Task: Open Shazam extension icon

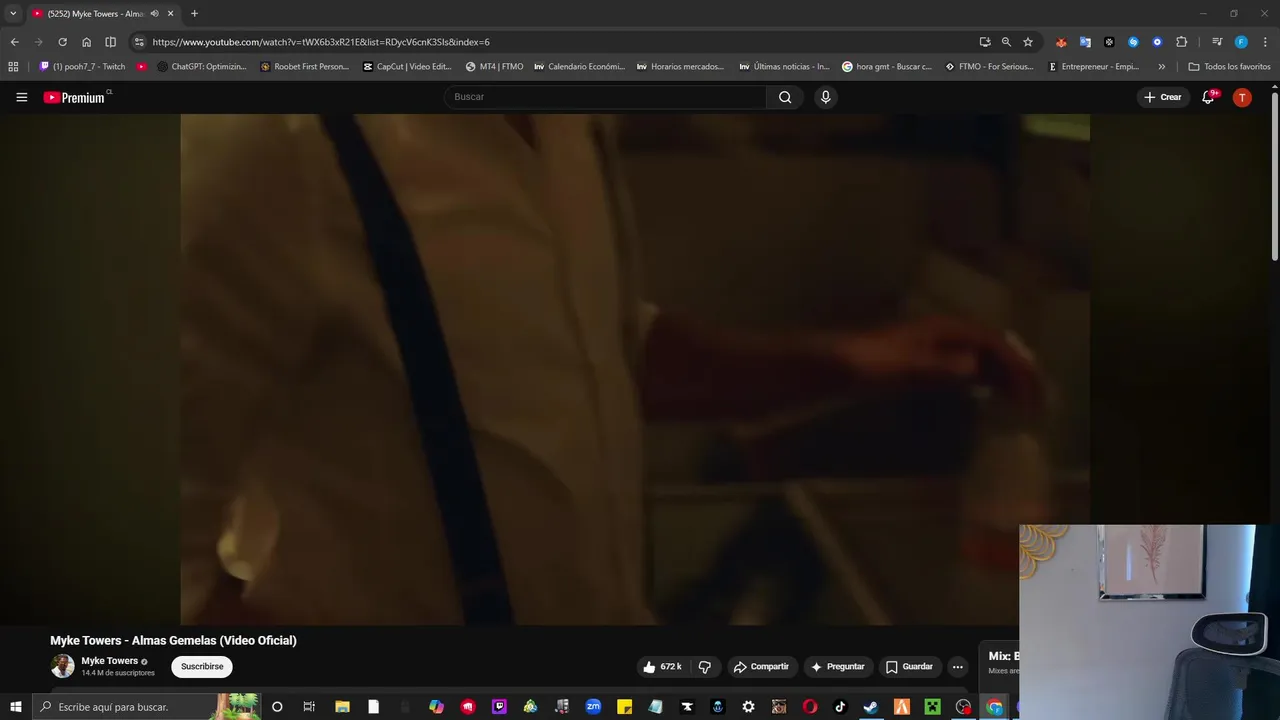Action: (1133, 42)
